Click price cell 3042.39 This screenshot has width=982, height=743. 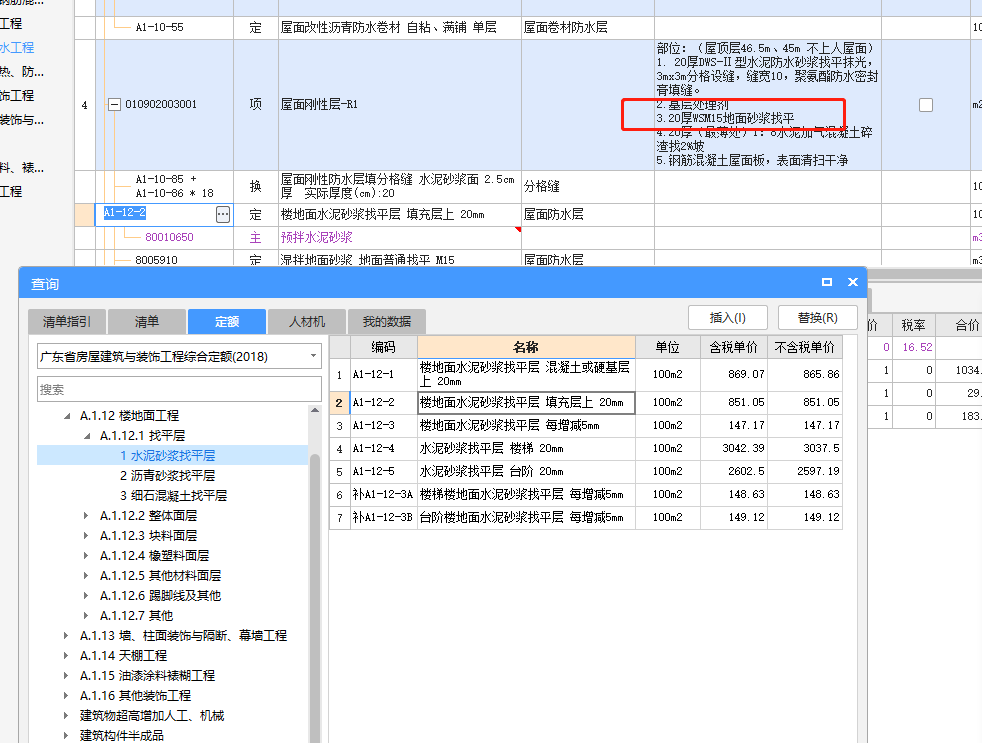[734, 449]
